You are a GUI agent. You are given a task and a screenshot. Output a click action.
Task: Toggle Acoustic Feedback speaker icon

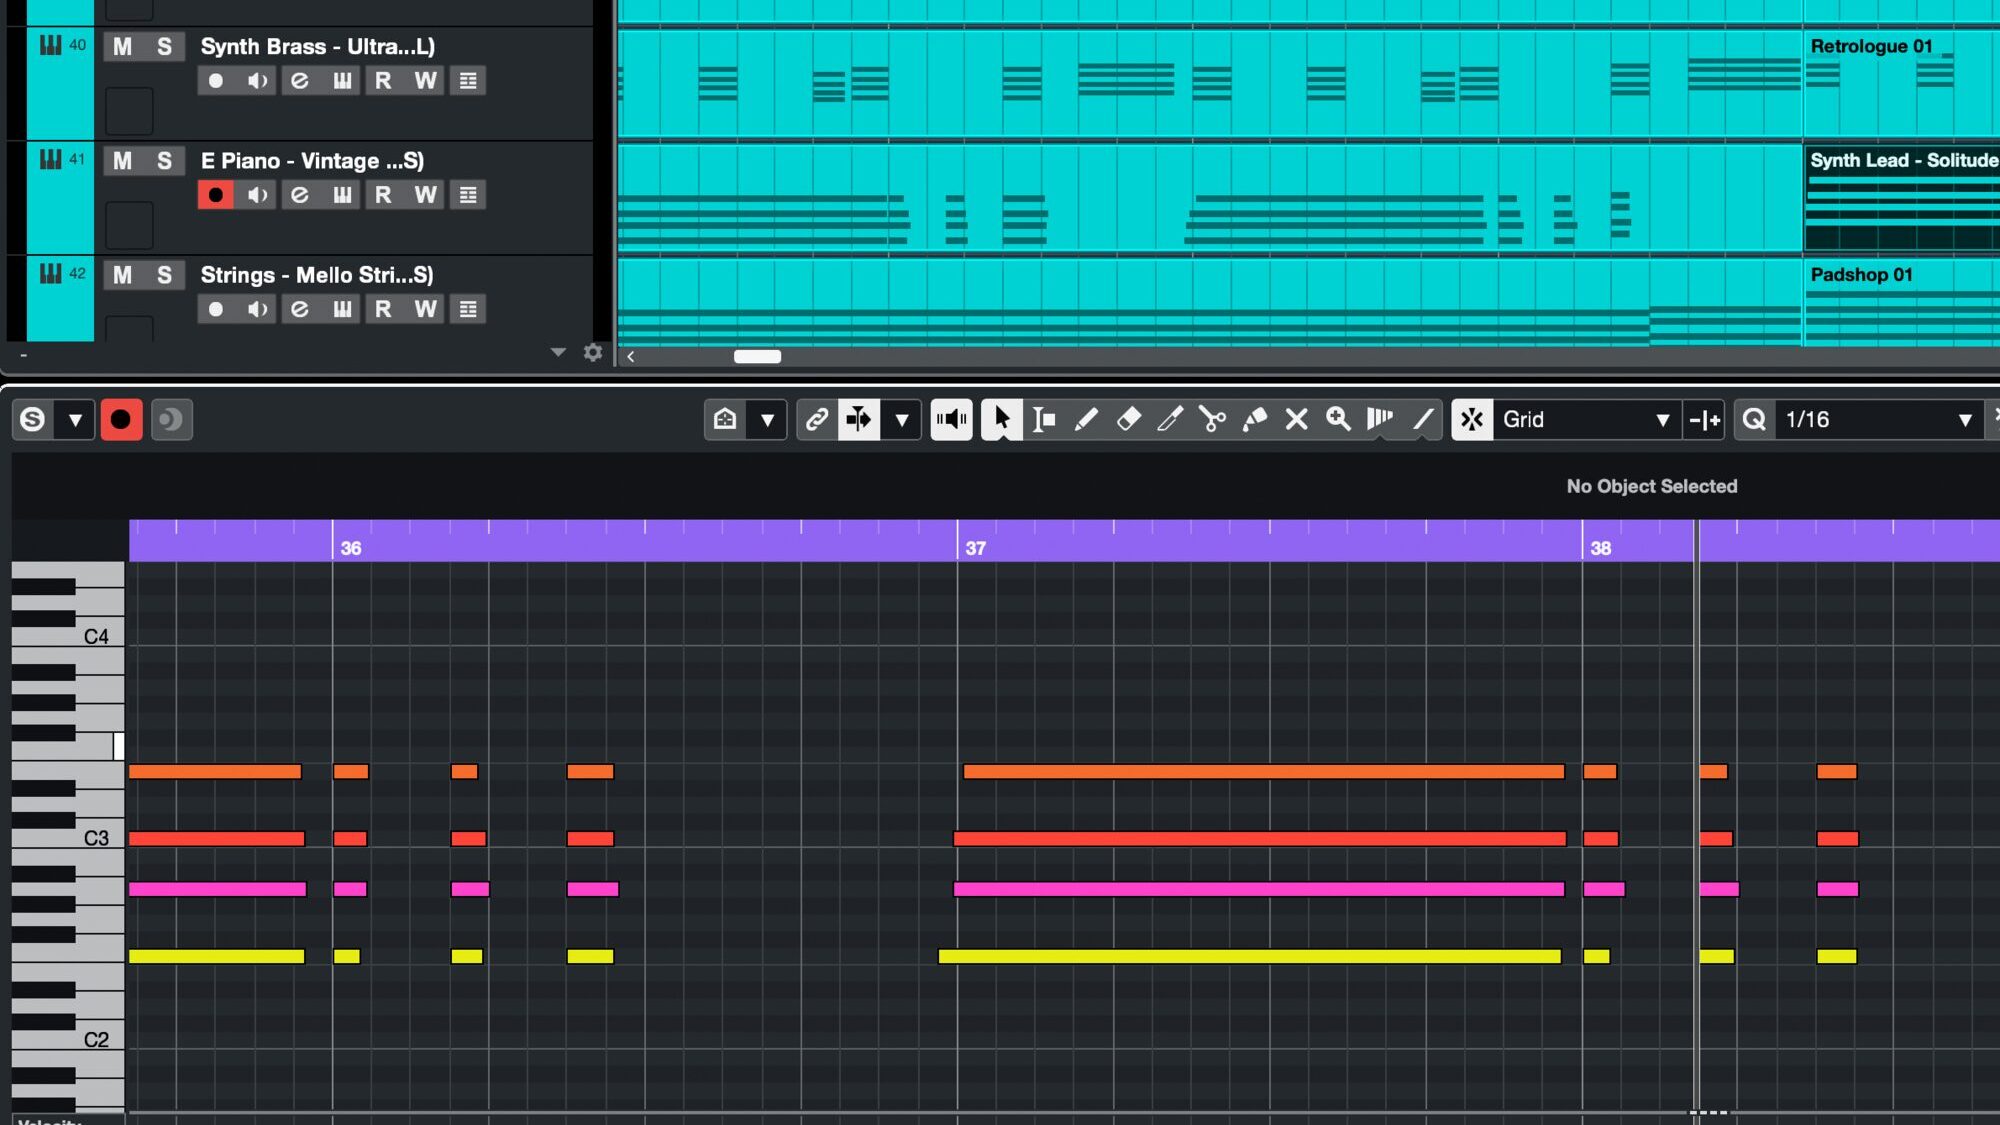click(x=951, y=420)
